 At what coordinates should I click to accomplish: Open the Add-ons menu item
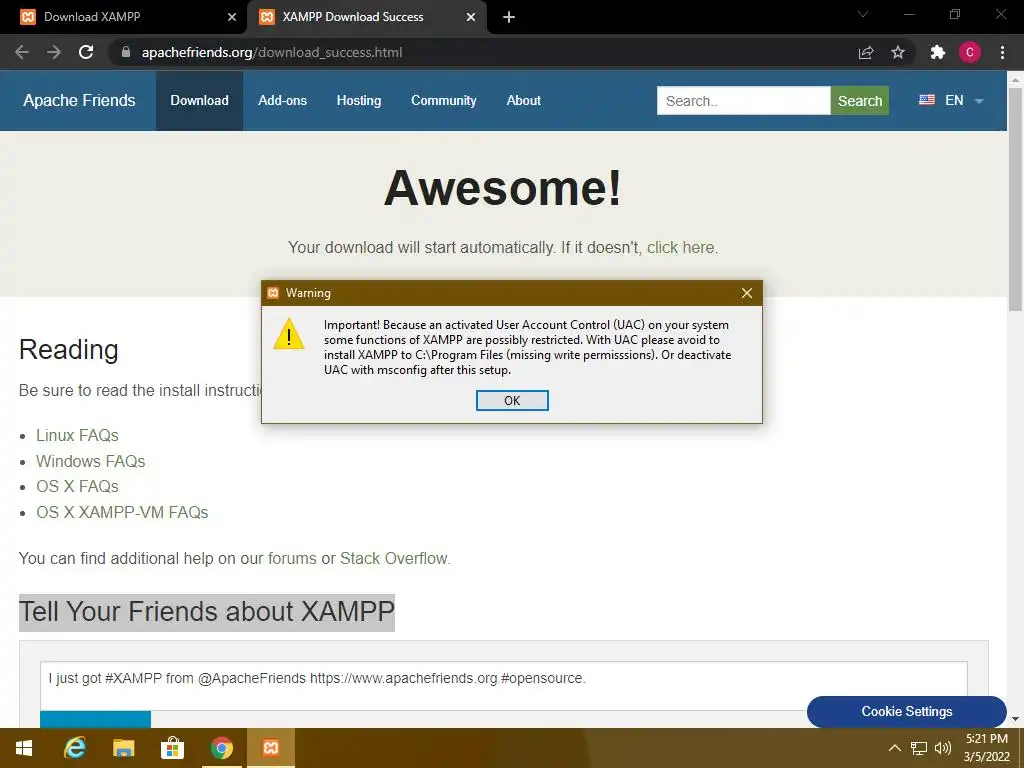(x=282, y=101)
